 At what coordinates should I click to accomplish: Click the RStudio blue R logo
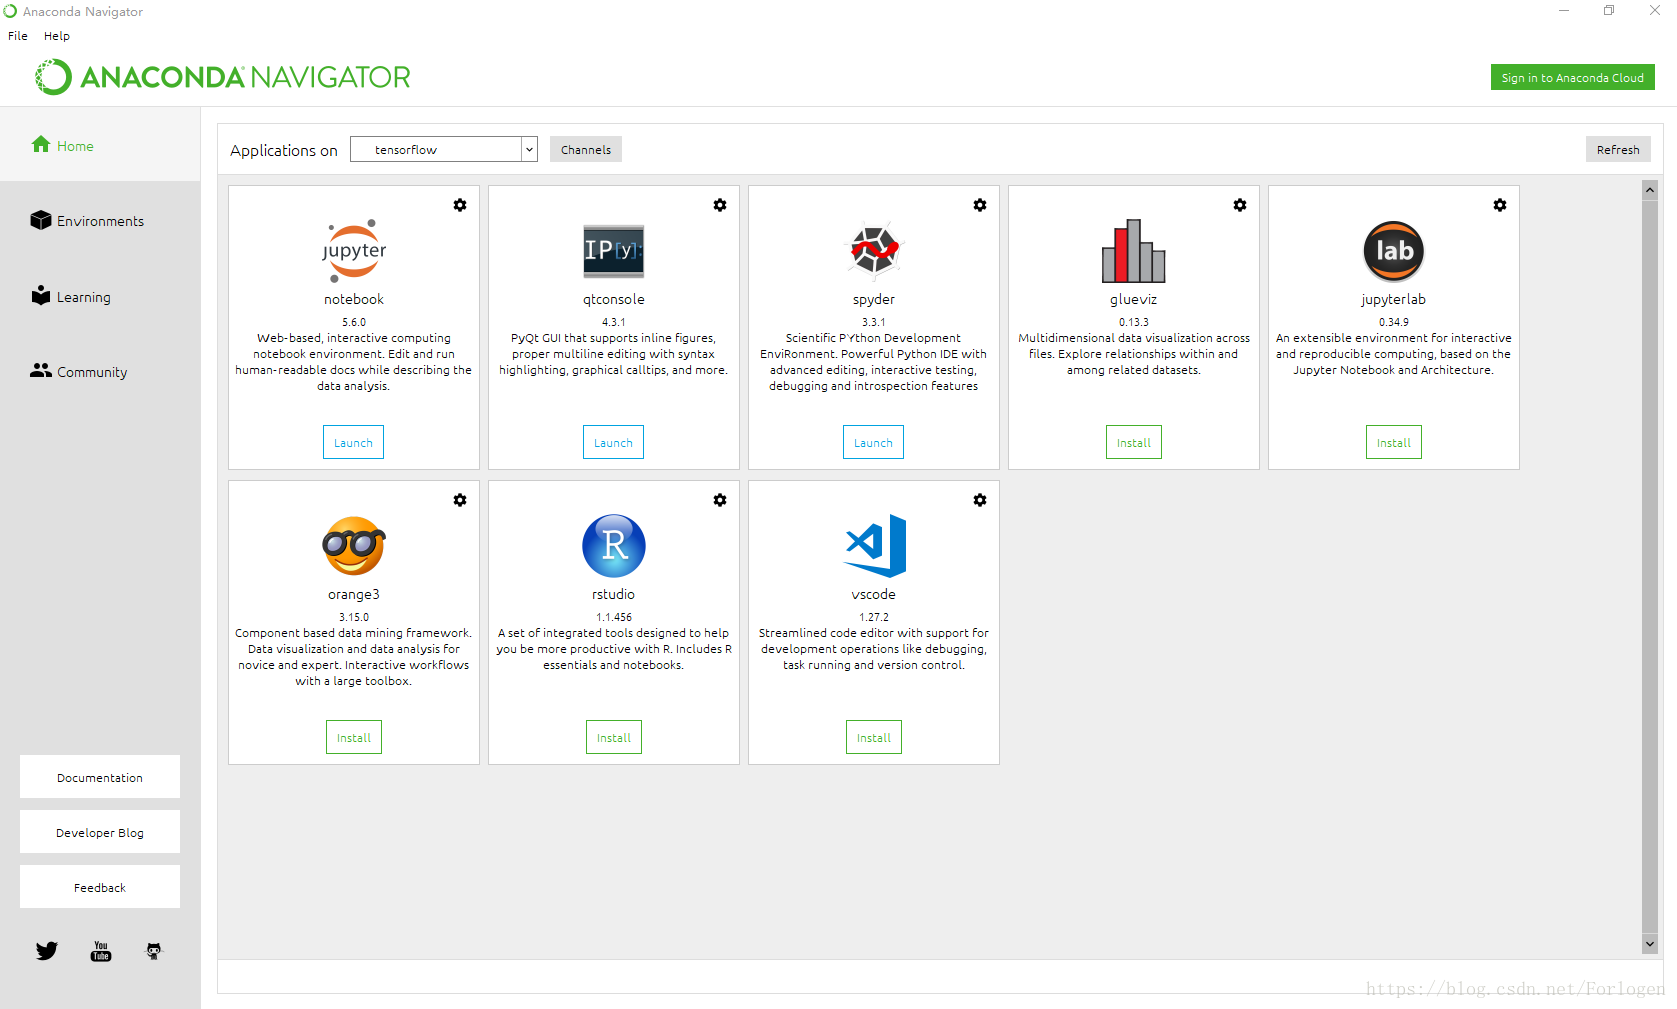click(614, 546)
